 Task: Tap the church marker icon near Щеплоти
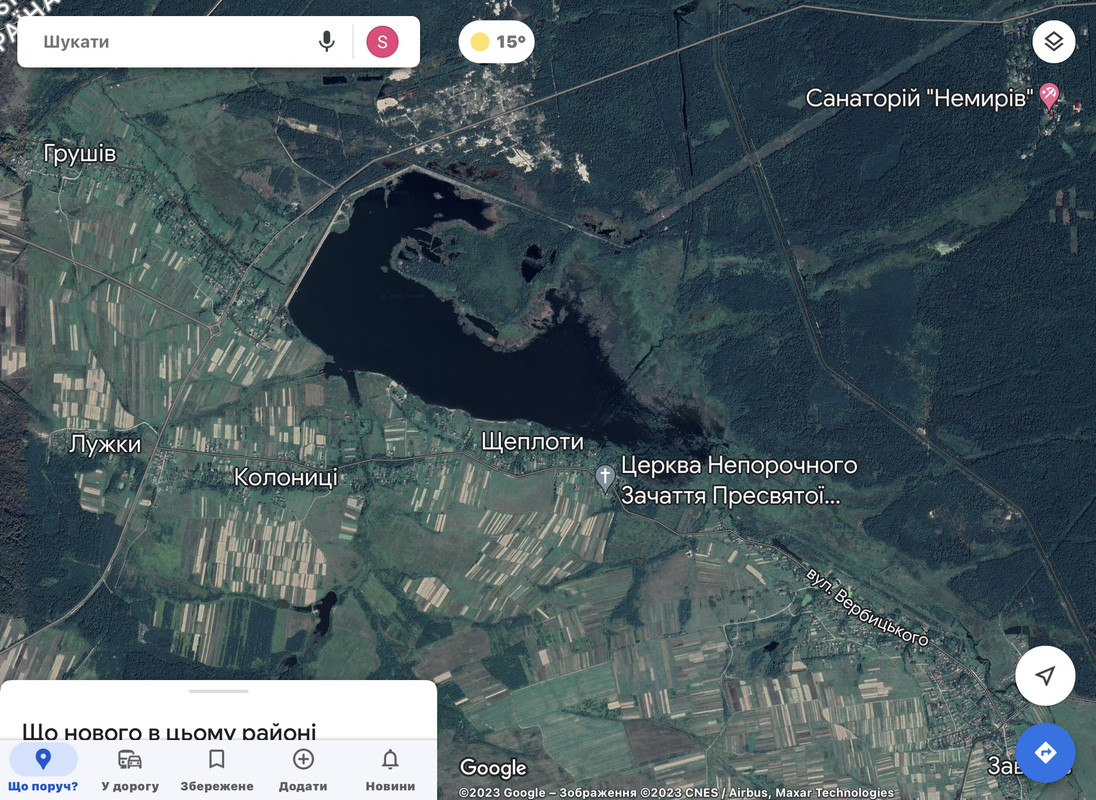coord(605,478)
